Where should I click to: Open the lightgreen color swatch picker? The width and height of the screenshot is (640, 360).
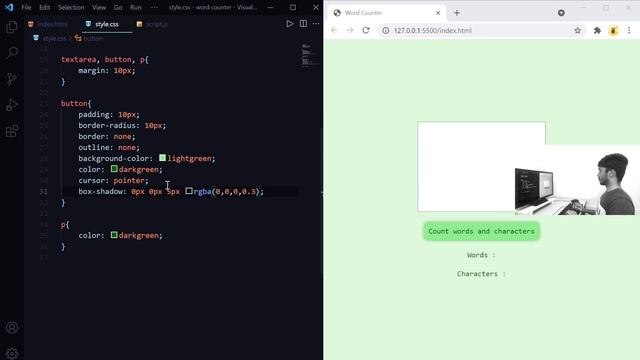[162, 158]
